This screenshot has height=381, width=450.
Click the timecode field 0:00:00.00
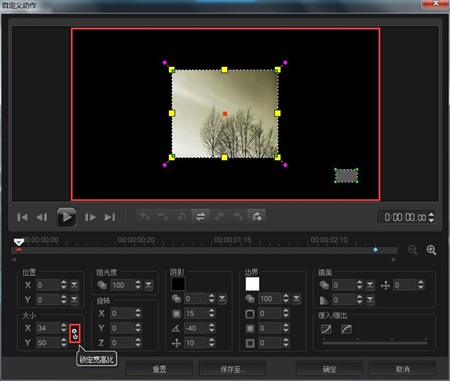point(404,217)
